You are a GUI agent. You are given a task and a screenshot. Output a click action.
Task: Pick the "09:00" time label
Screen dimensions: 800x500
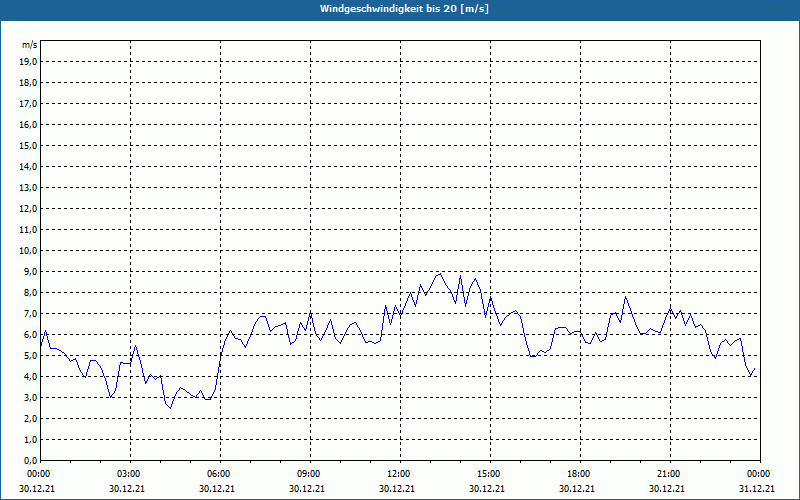(x=310, y=474)
